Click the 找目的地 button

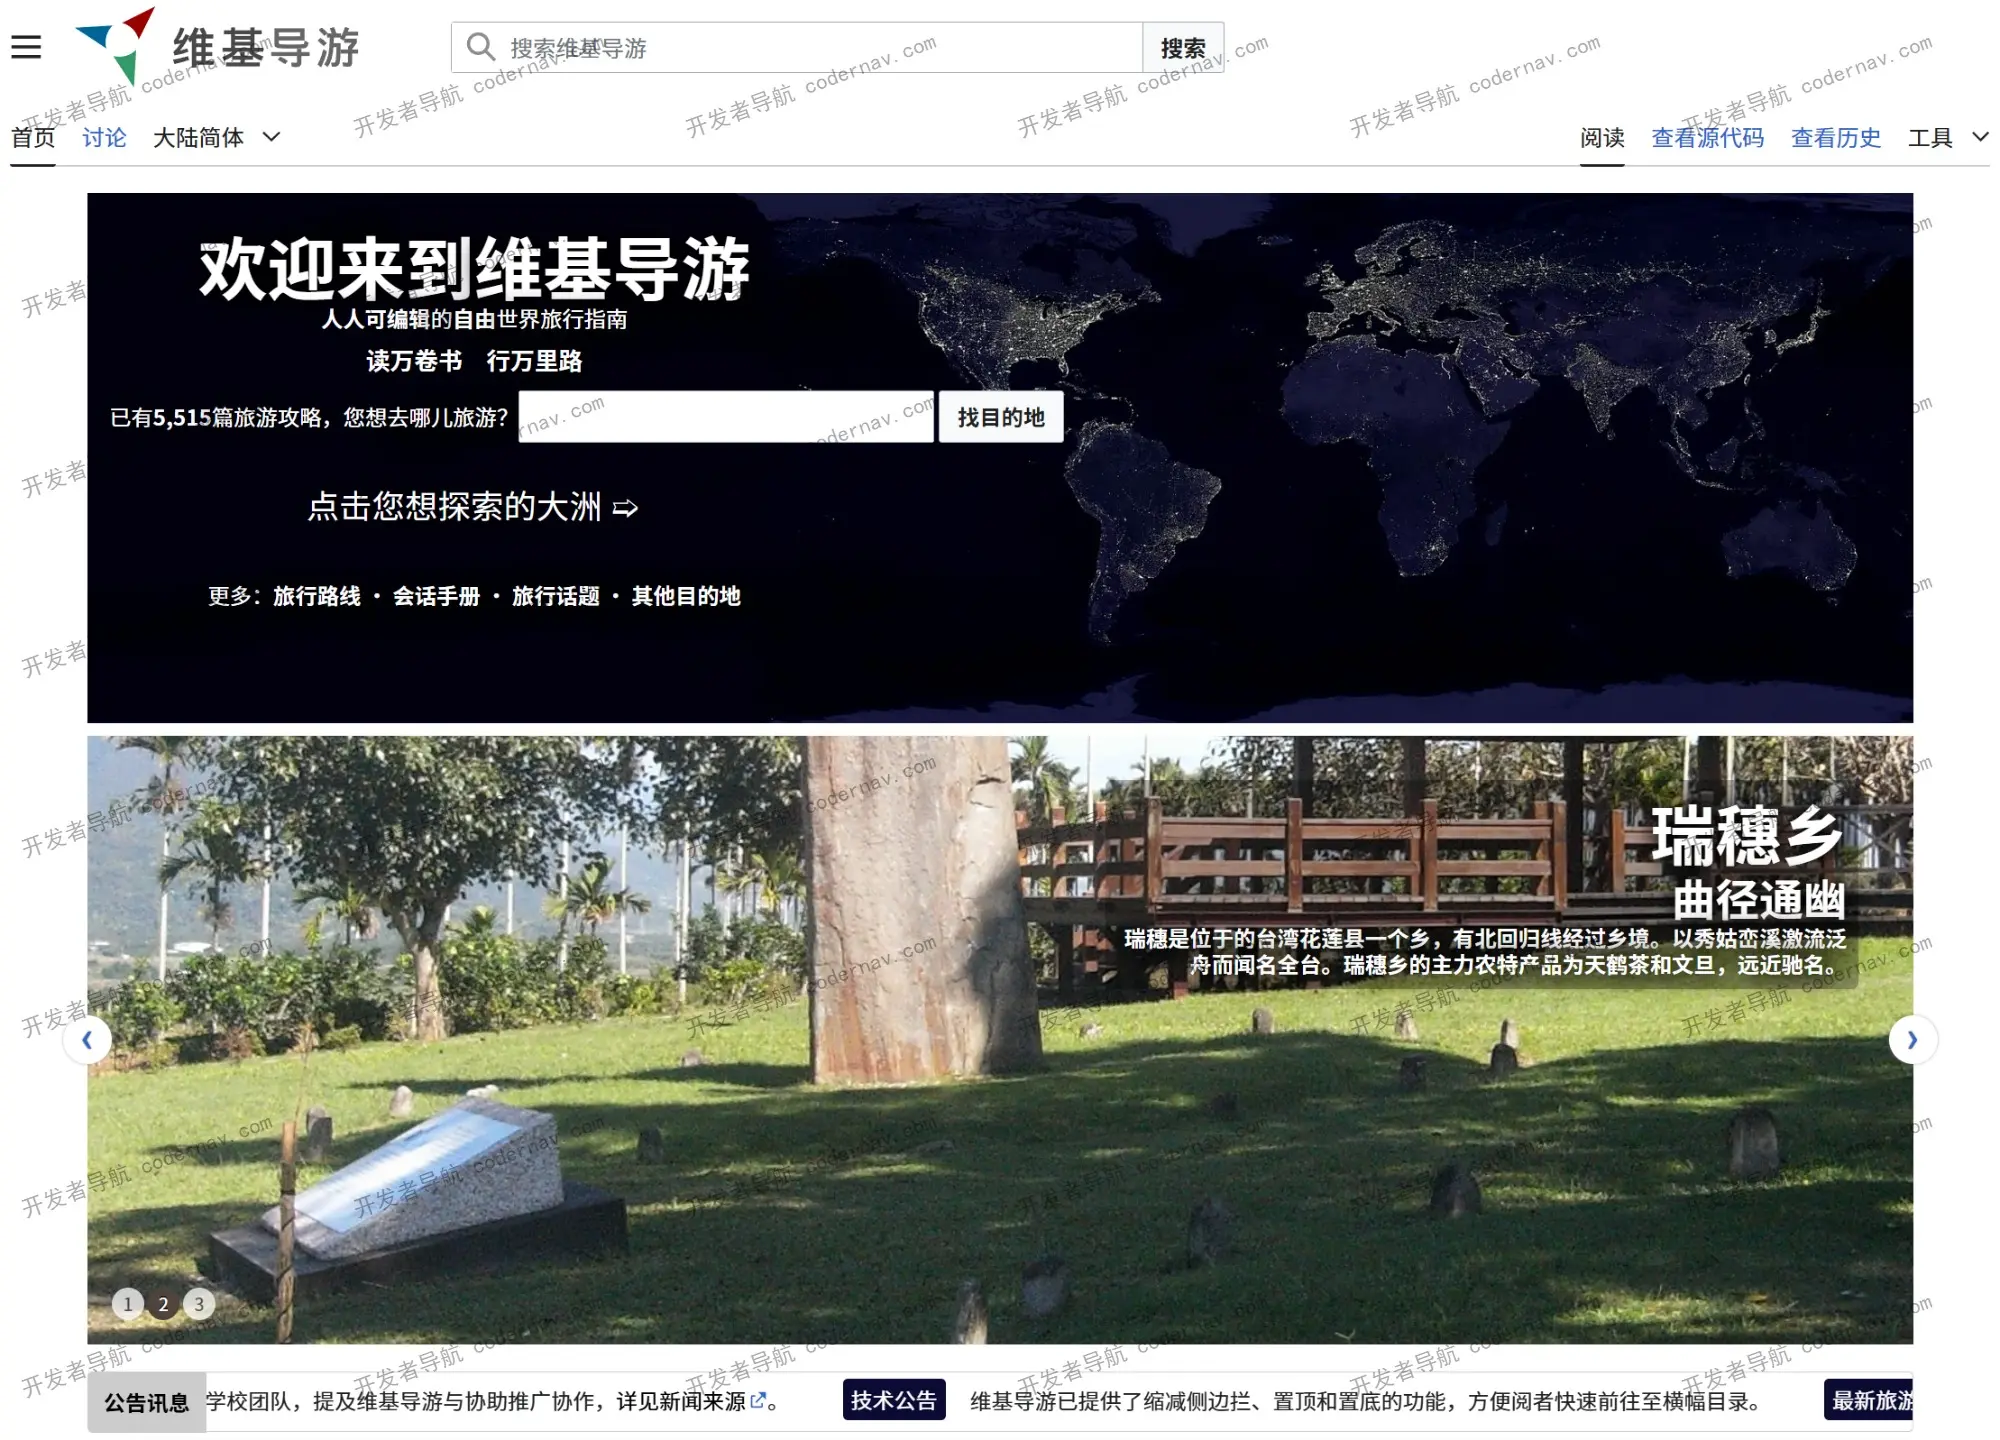pyautogui.click(x=1001, y=417)
